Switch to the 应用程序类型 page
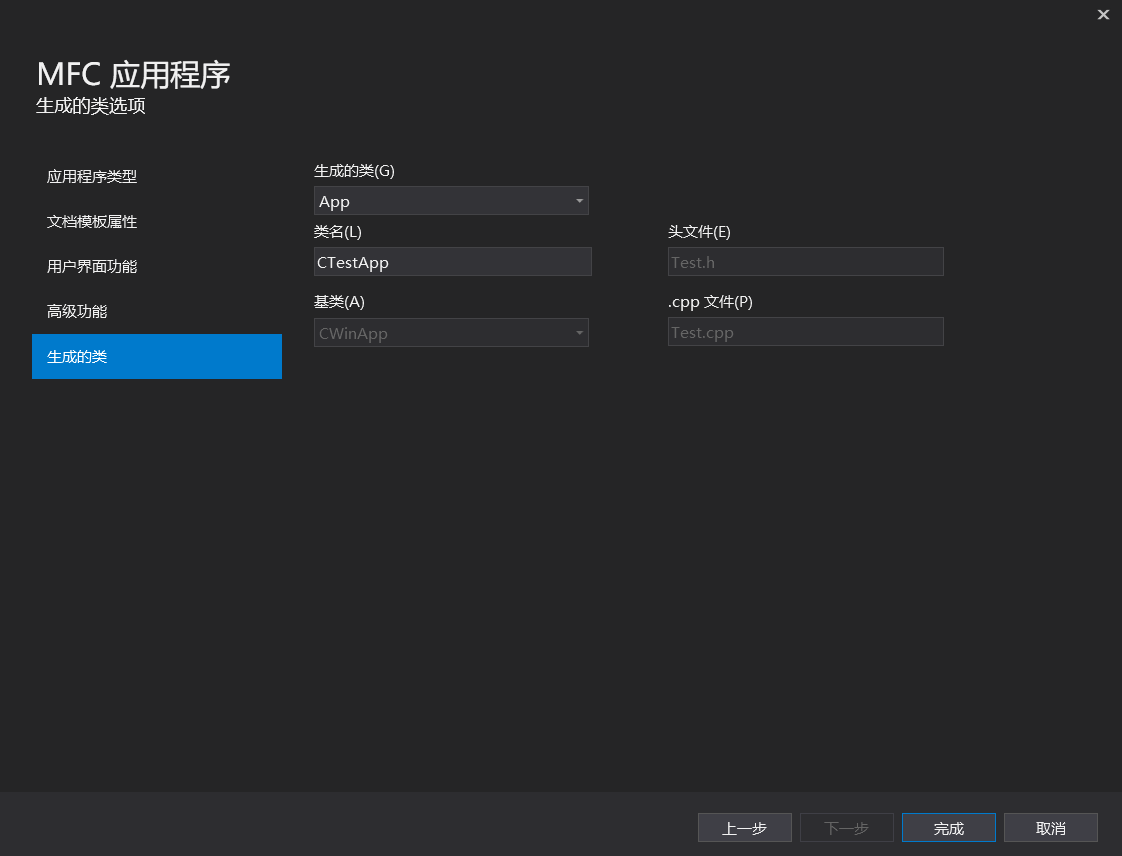The image size is (1122, 856). pyautogui.click(x=91, y=176)
